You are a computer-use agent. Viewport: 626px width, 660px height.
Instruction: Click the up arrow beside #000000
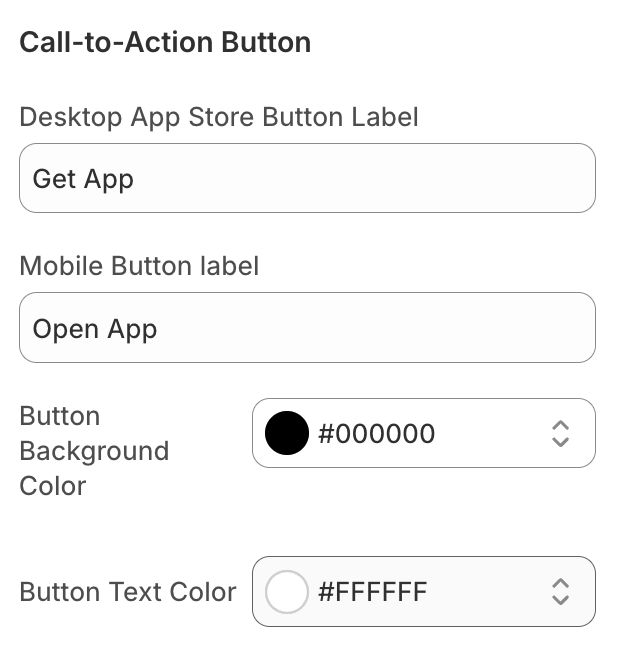pos(560,425)
